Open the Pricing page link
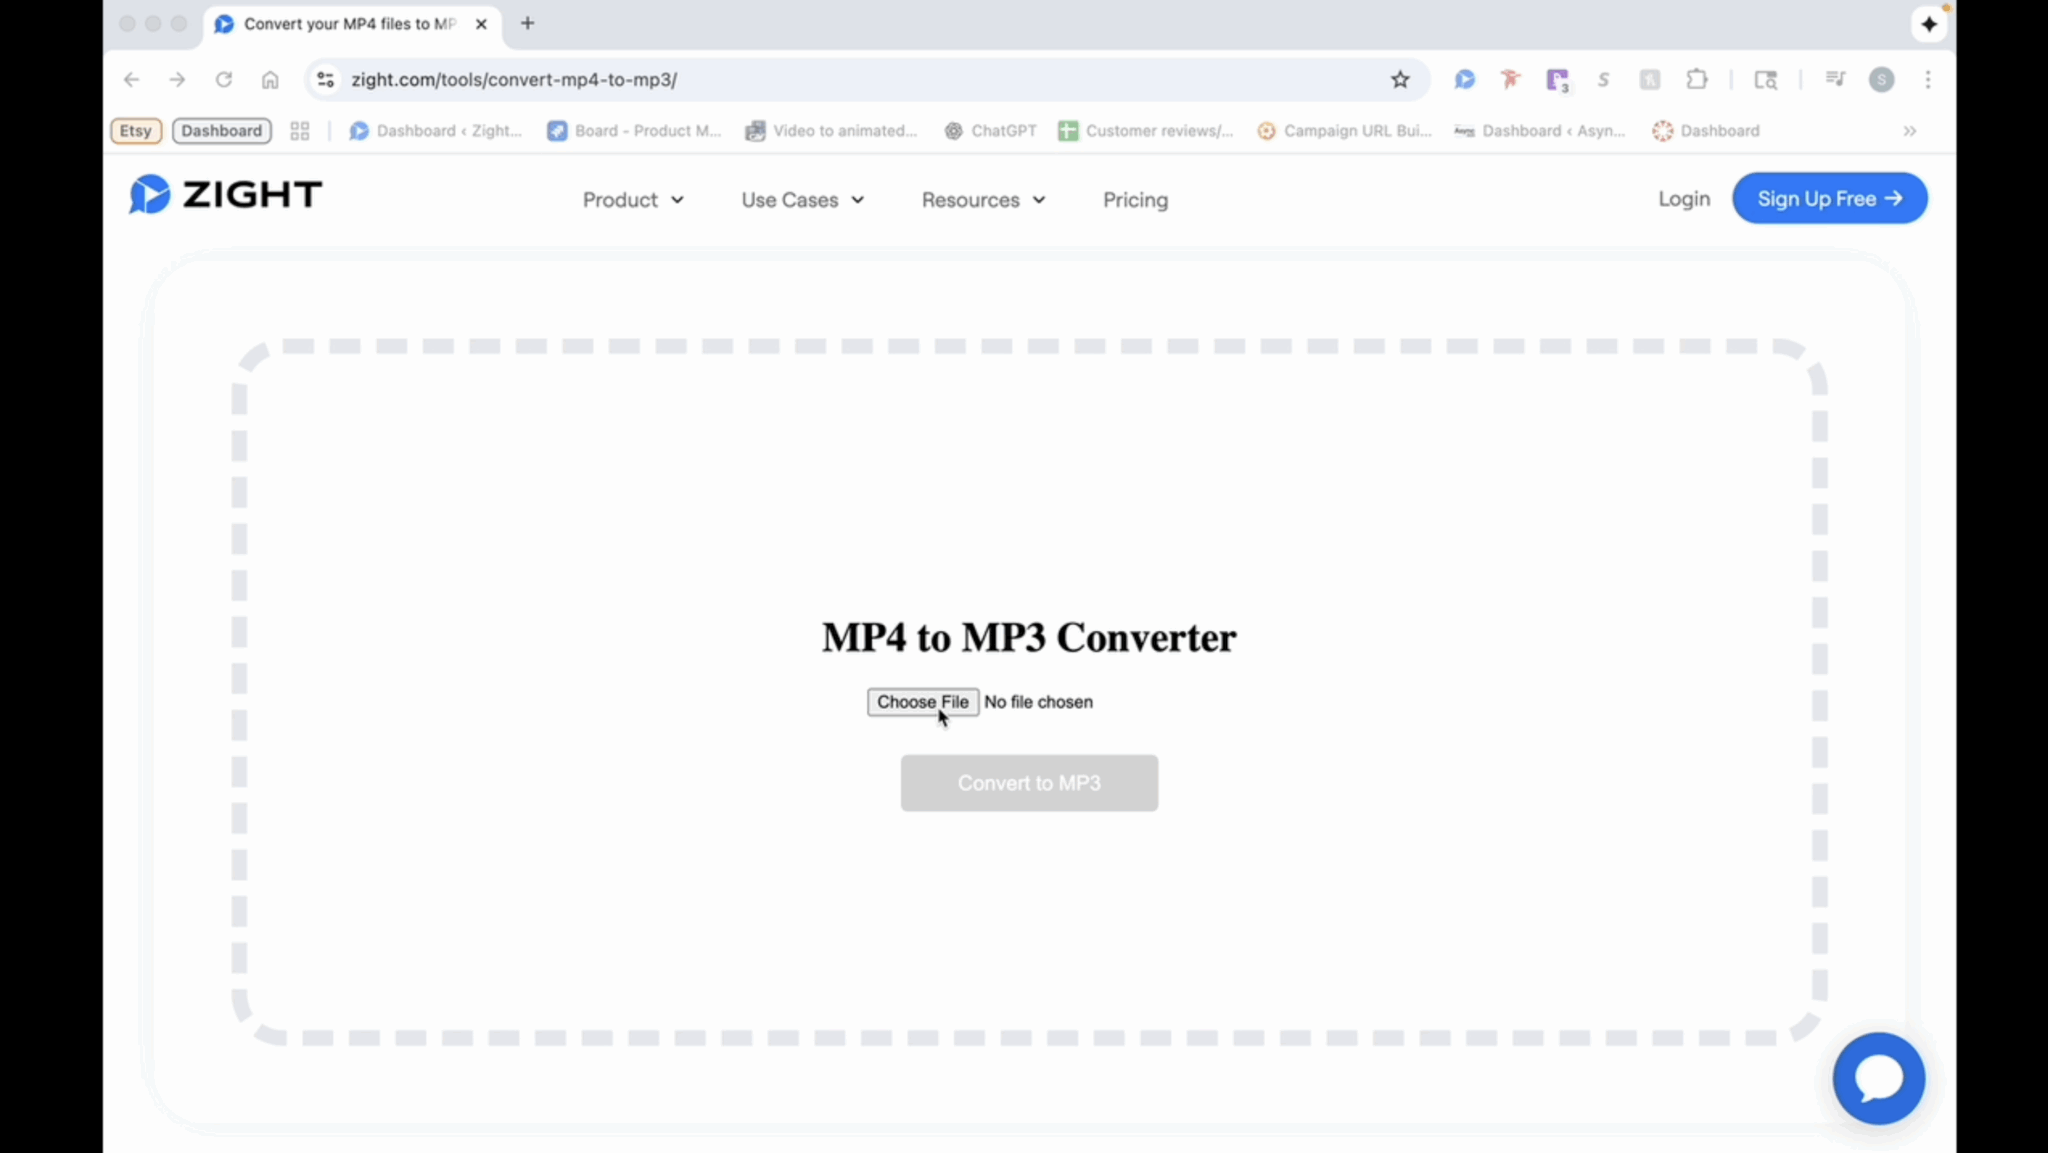 [1135, 200]
